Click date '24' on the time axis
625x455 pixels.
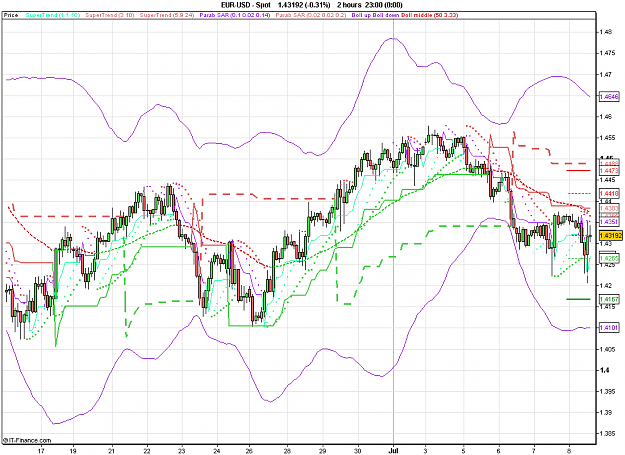(x=217, y=451)
